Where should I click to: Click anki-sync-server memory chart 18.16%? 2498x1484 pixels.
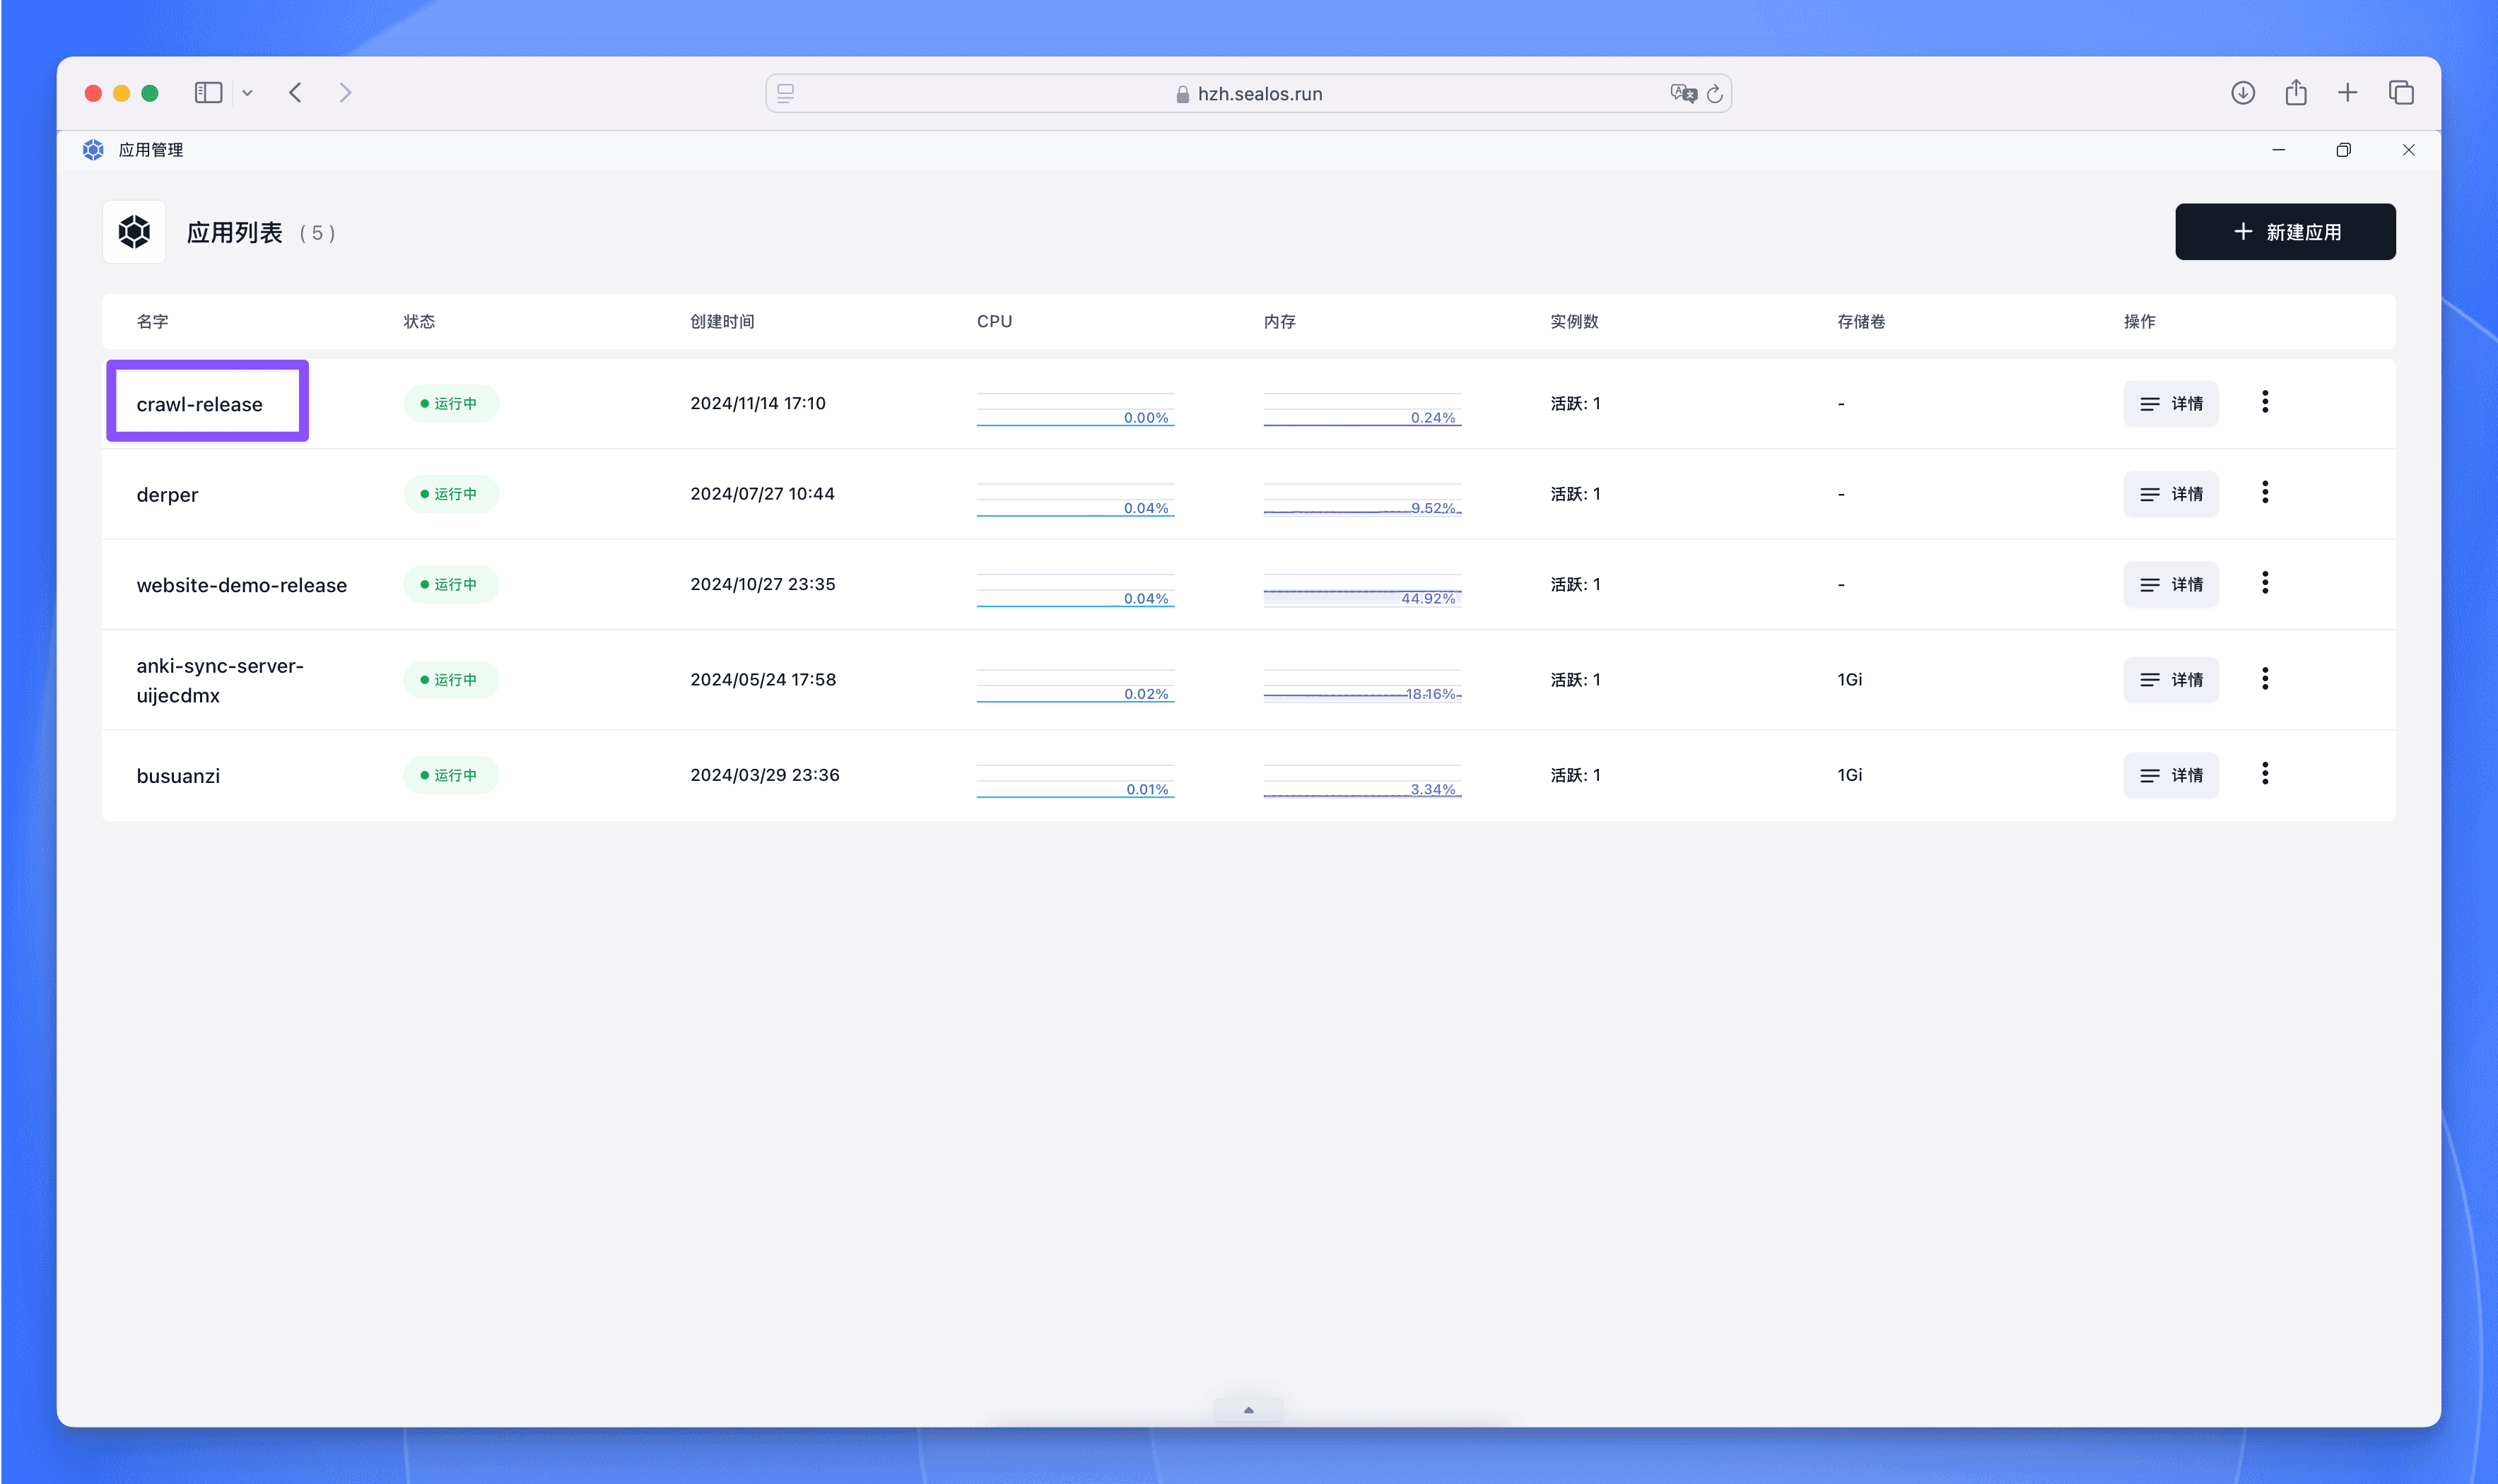coord(1362,685)
